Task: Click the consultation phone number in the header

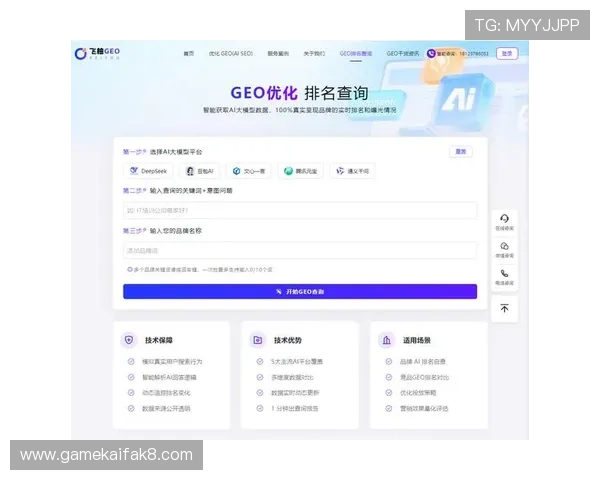Action: tap(474, 54)
